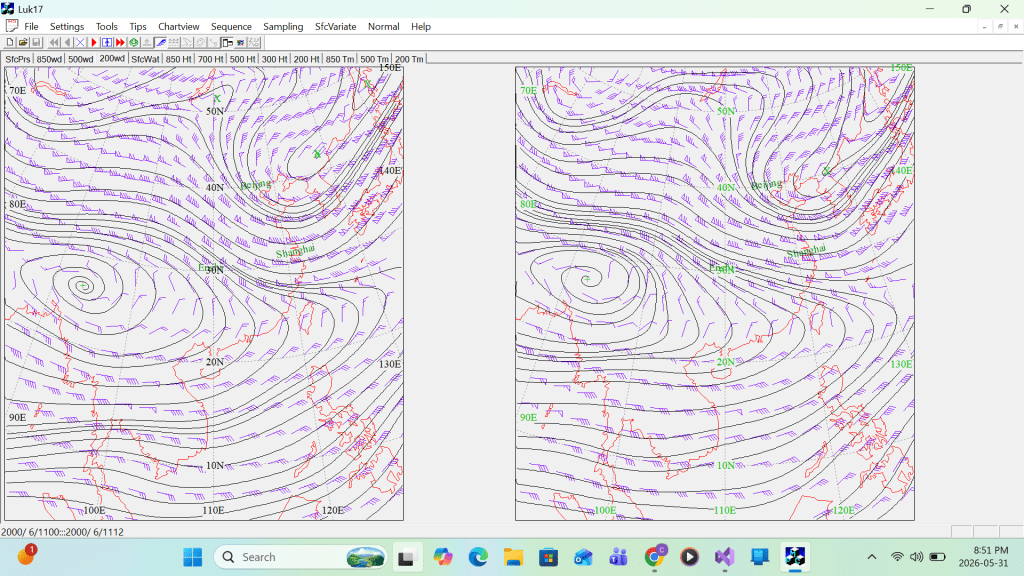The width and height of the screenshot is (1024, 576).
Task: Toggle the blue wind barb display icon
Action: click(160, 42)
